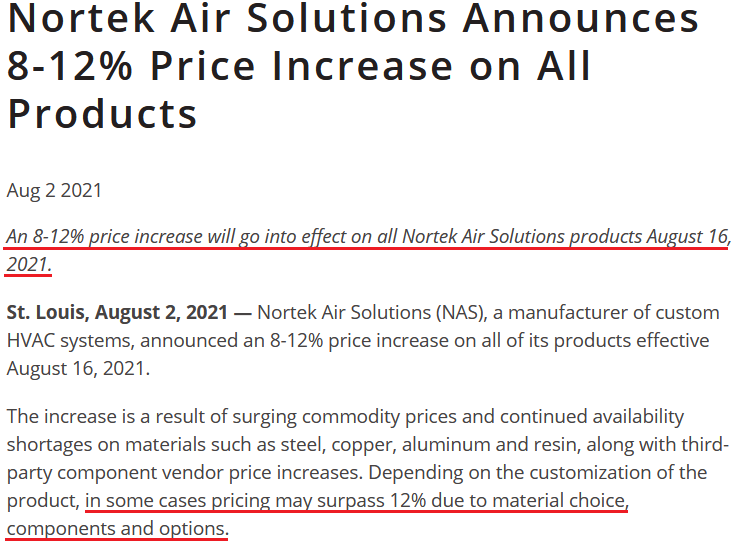Viewport: 738px width, 542px height.
Task: Click 'continued availability' in the second paragraph
Action: 592,417
